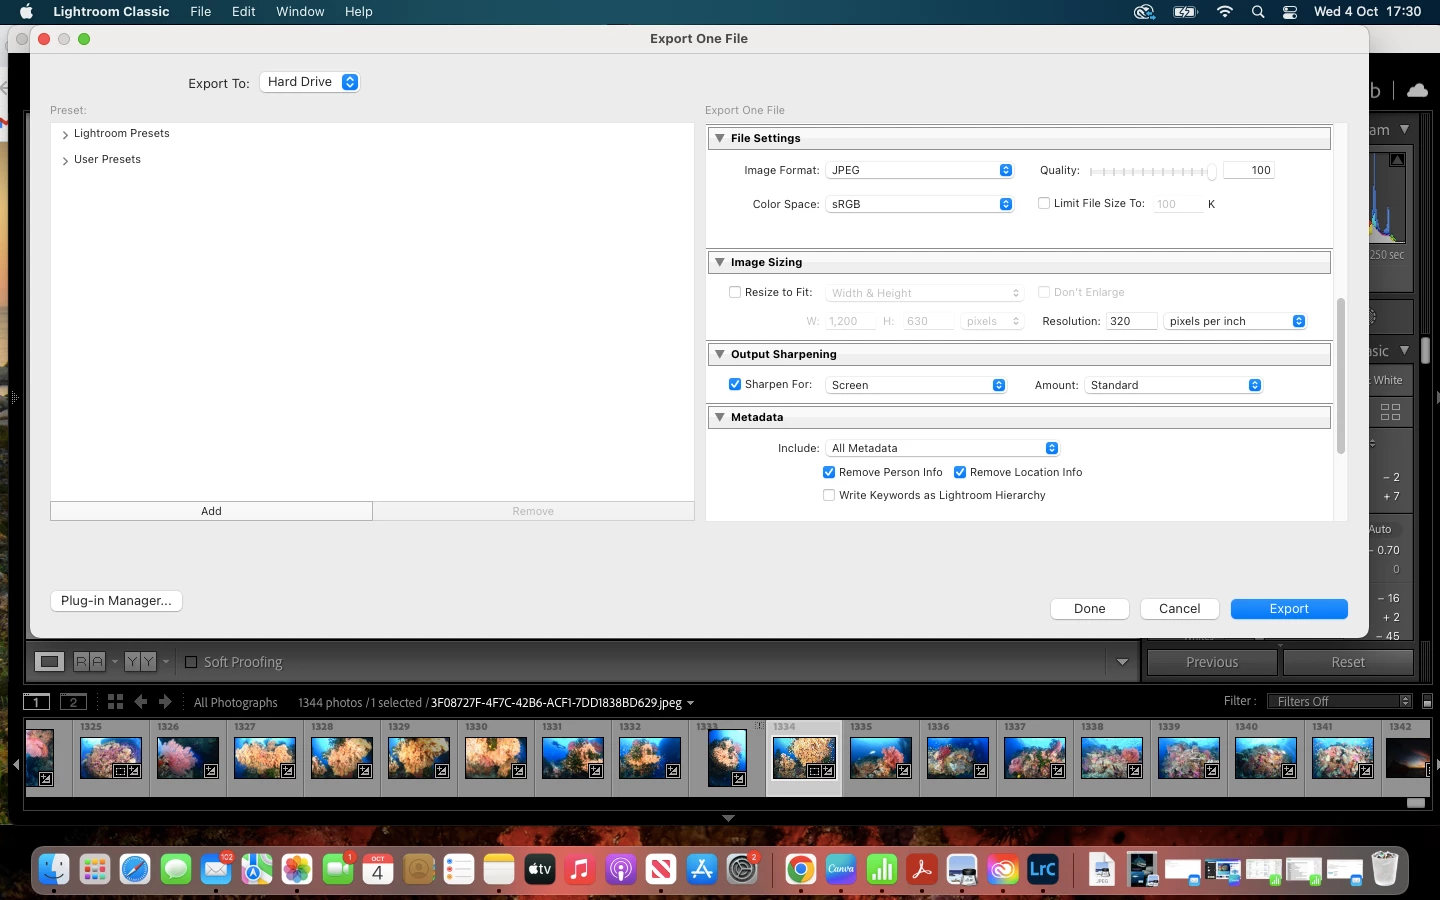
Task: Open the Sharpen For Screen dropdown
Action: 916,385
